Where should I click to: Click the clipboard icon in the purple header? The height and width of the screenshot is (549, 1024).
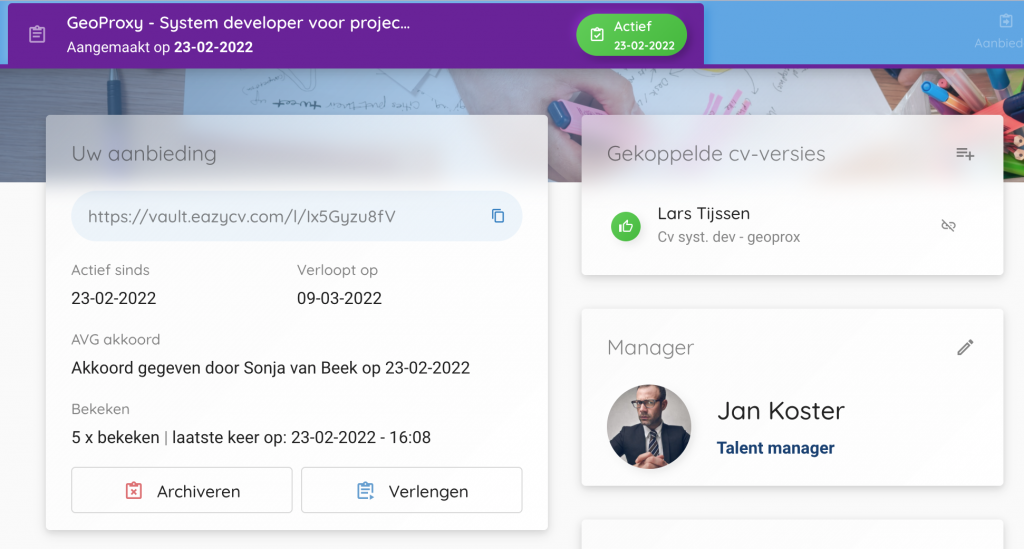click(37, 34)
